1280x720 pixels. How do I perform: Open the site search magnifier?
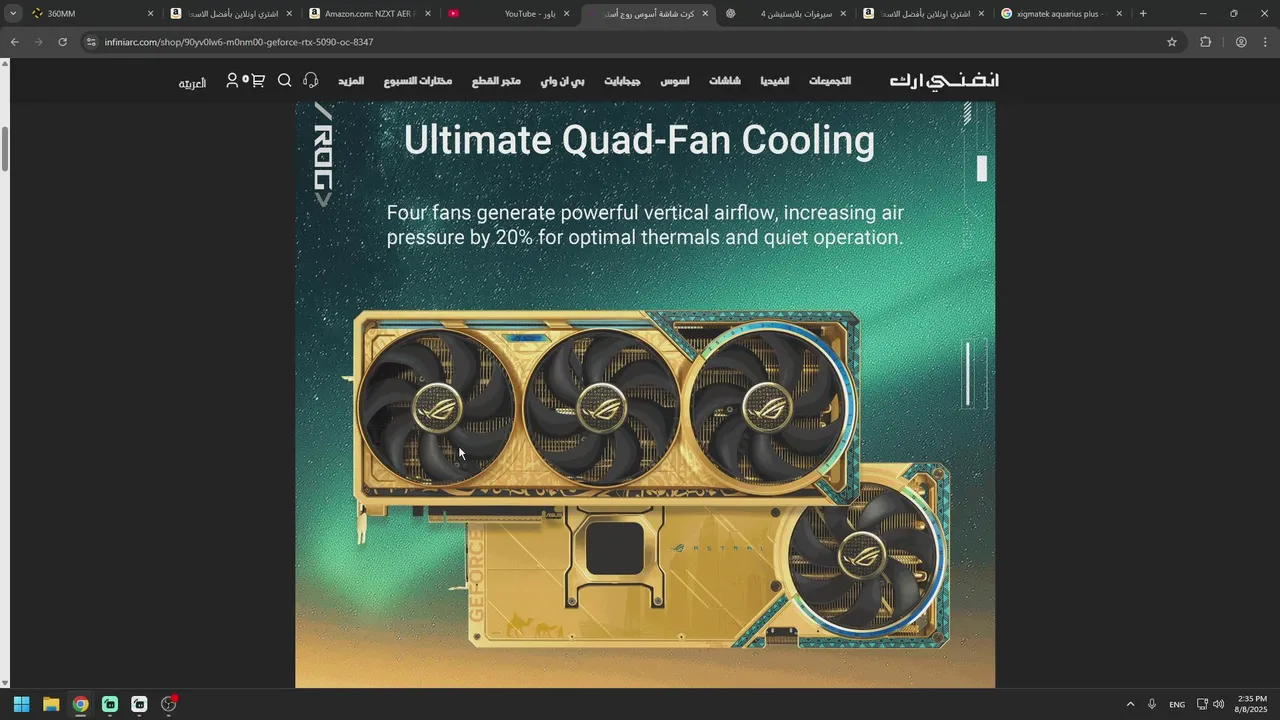285,80
